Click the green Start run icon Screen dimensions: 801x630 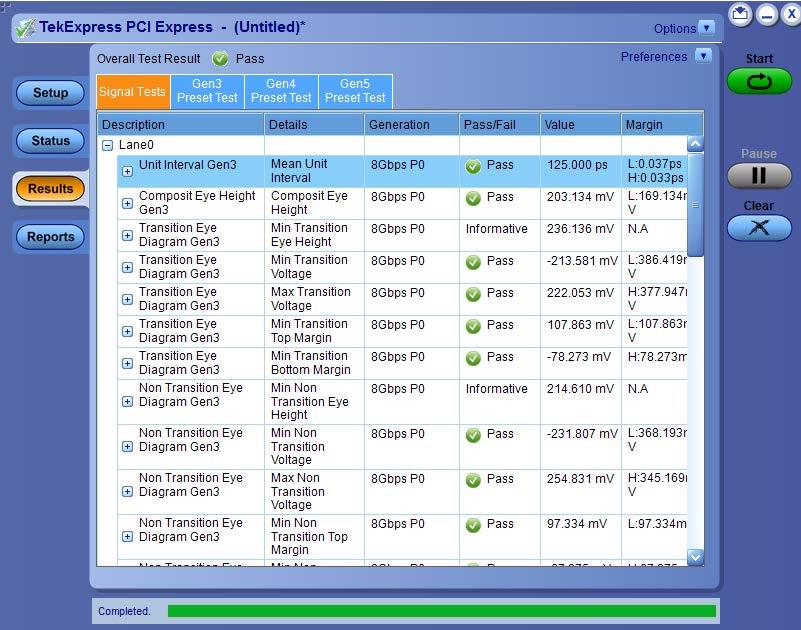tap(759, 82)
